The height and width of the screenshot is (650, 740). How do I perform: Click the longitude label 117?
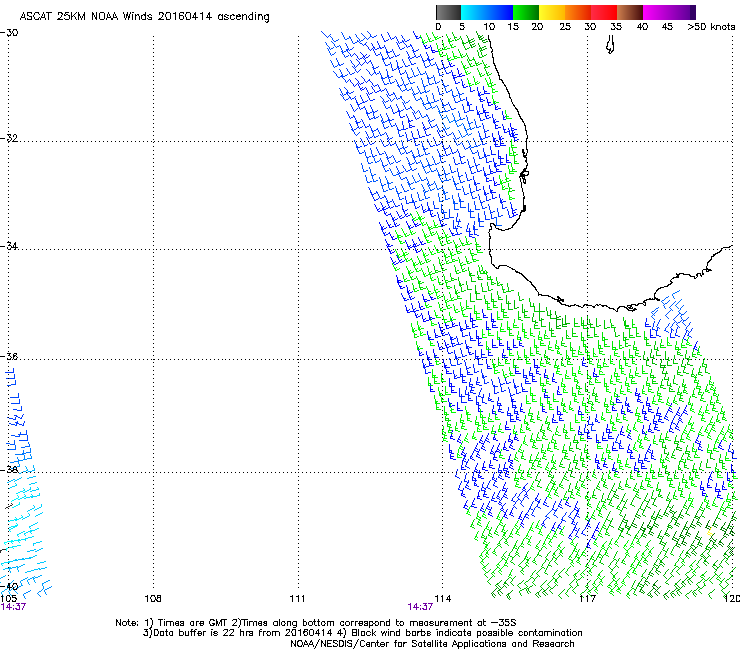coord(587,599)
